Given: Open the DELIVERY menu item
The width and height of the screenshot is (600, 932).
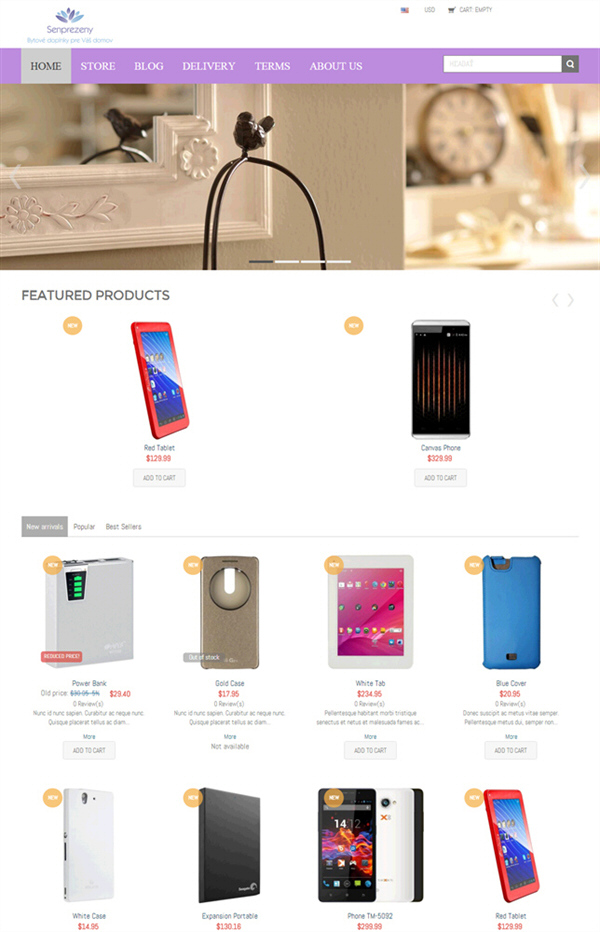Looking at the screenshot, I should pos(209,66).
